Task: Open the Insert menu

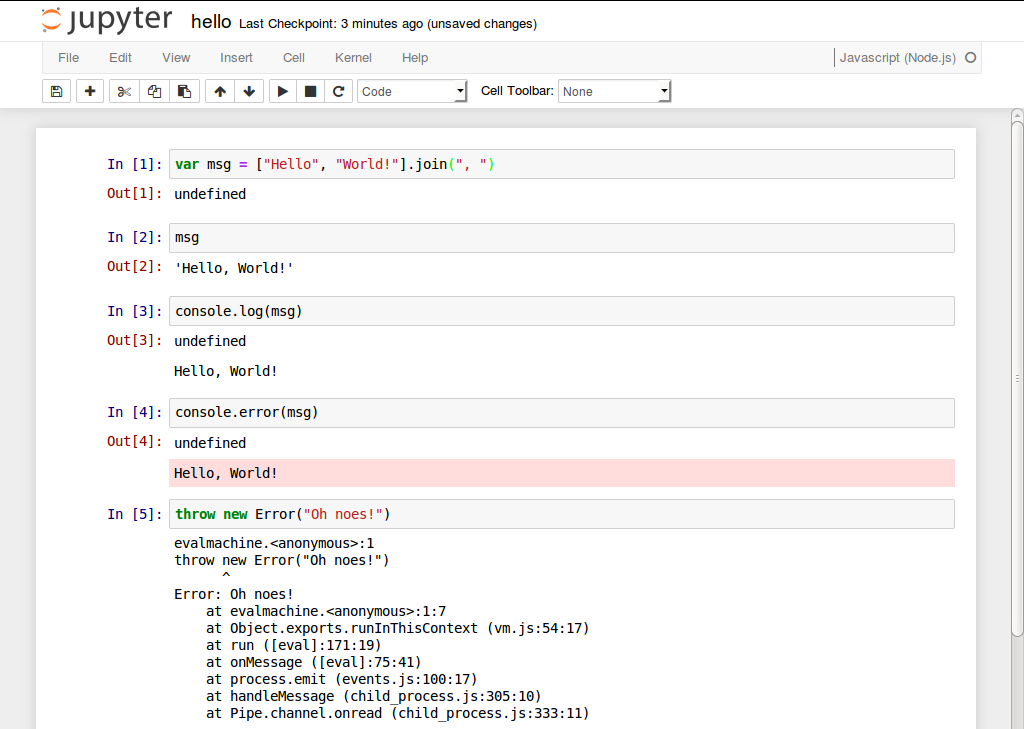Action: pyautogui.click(x=237, y=58)
